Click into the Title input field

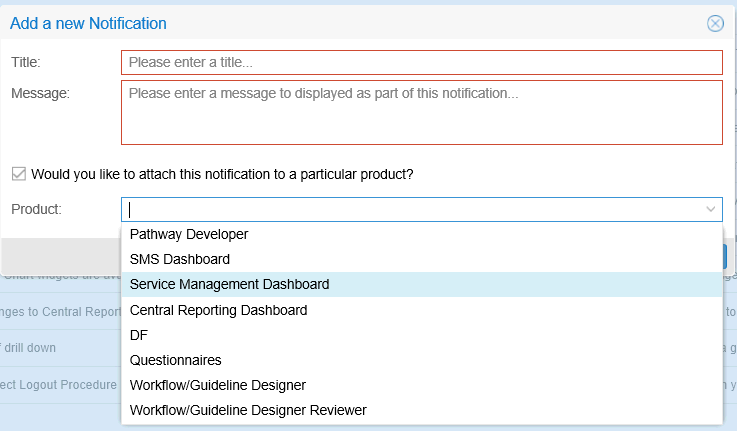(x=421, y=62)
